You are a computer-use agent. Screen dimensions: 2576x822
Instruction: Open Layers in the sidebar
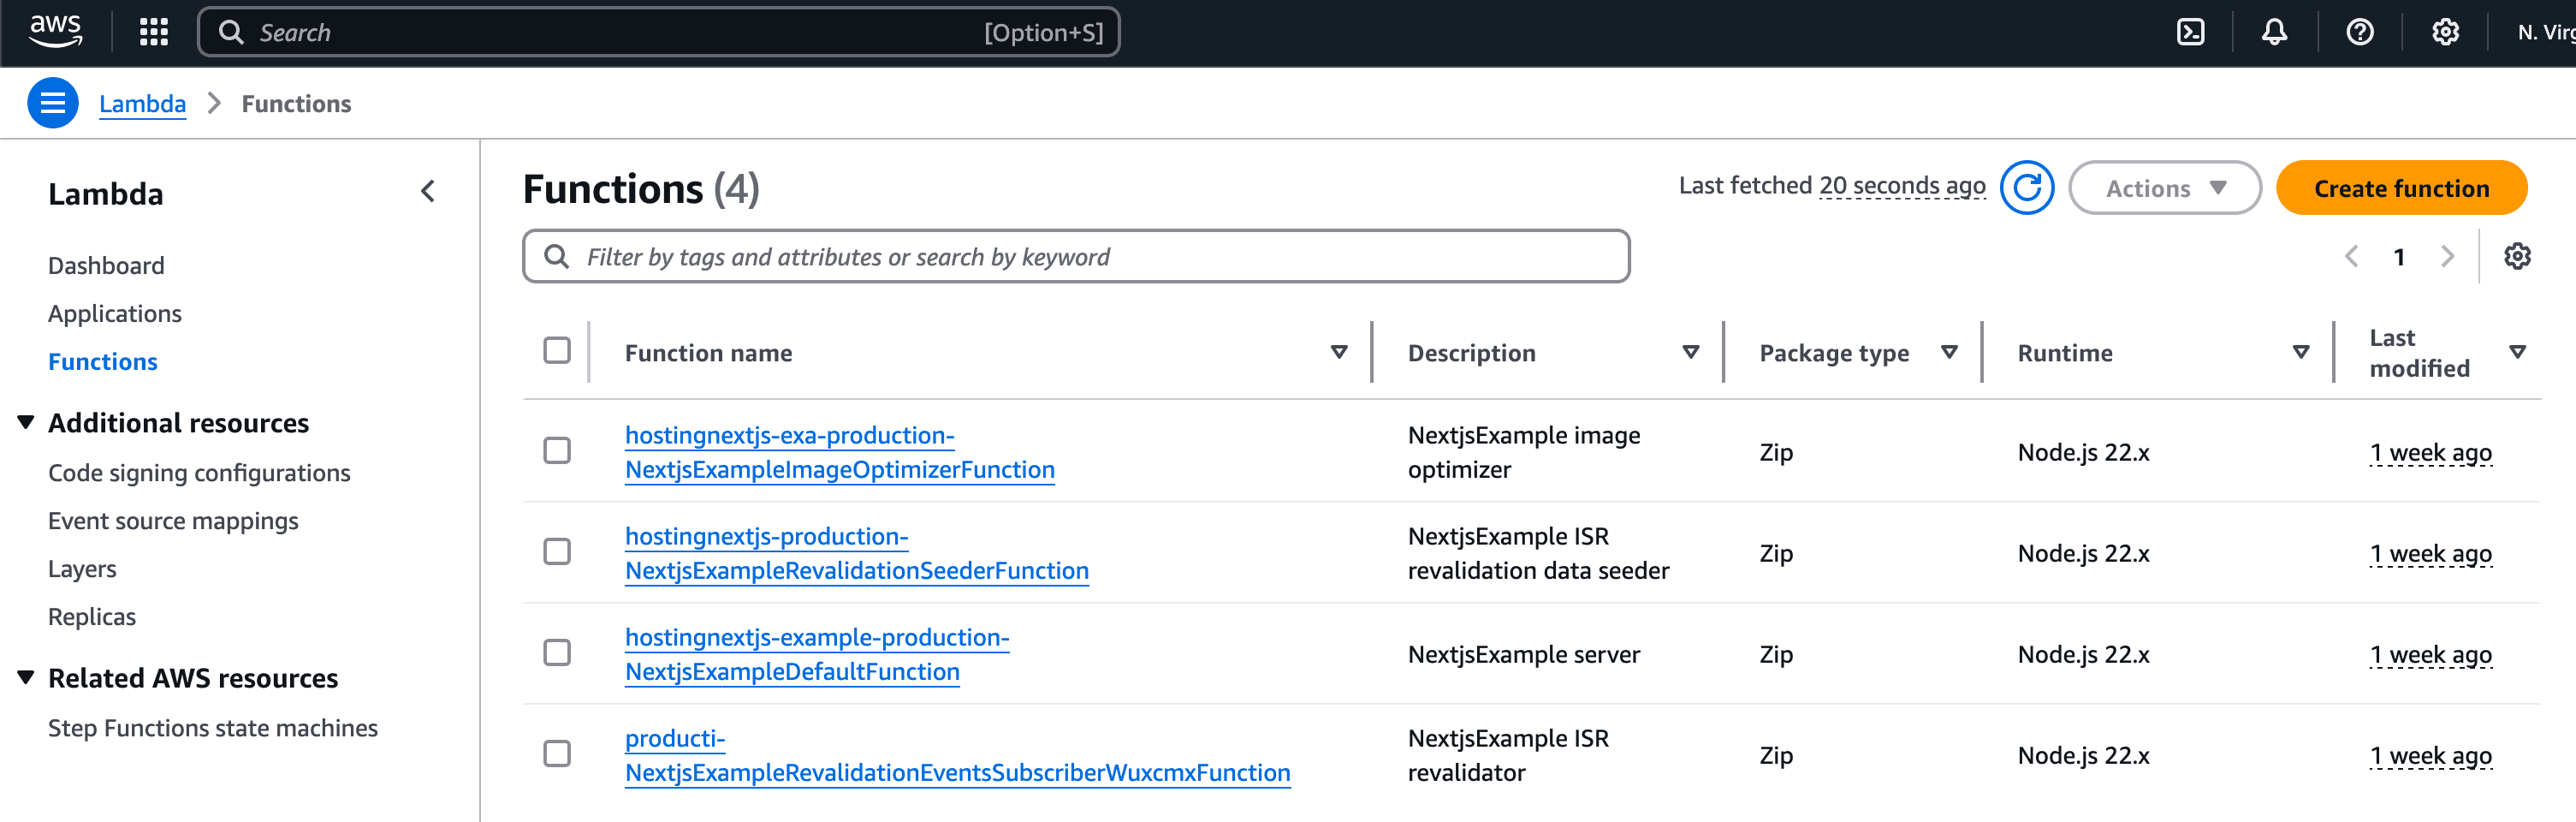82,568
